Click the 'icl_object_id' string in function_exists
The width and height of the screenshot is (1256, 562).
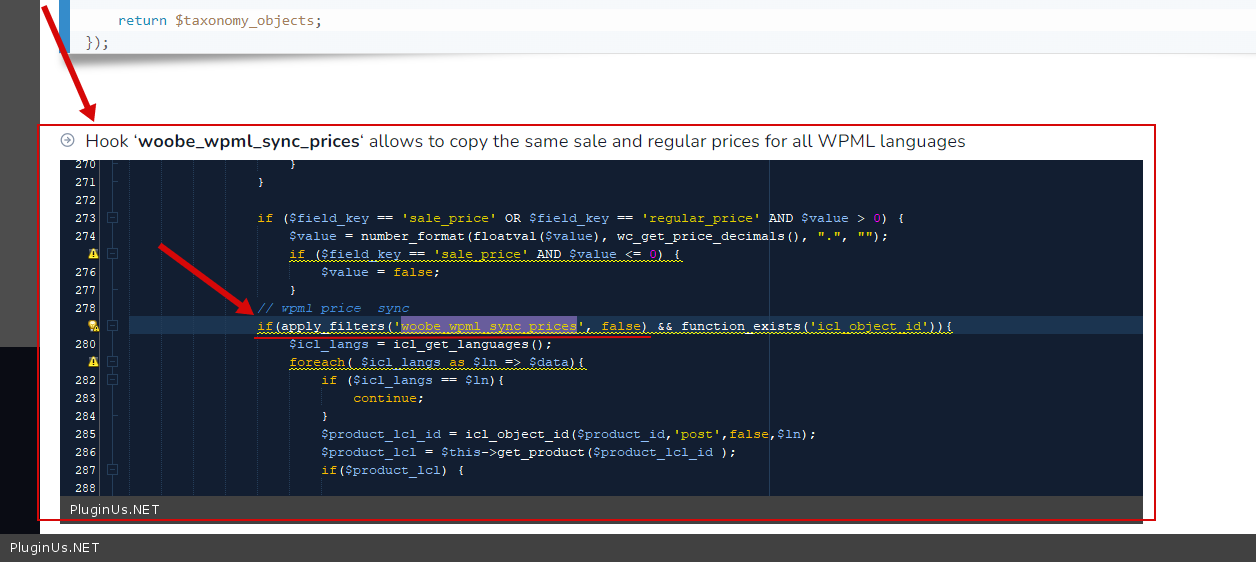tap(870, 326)
